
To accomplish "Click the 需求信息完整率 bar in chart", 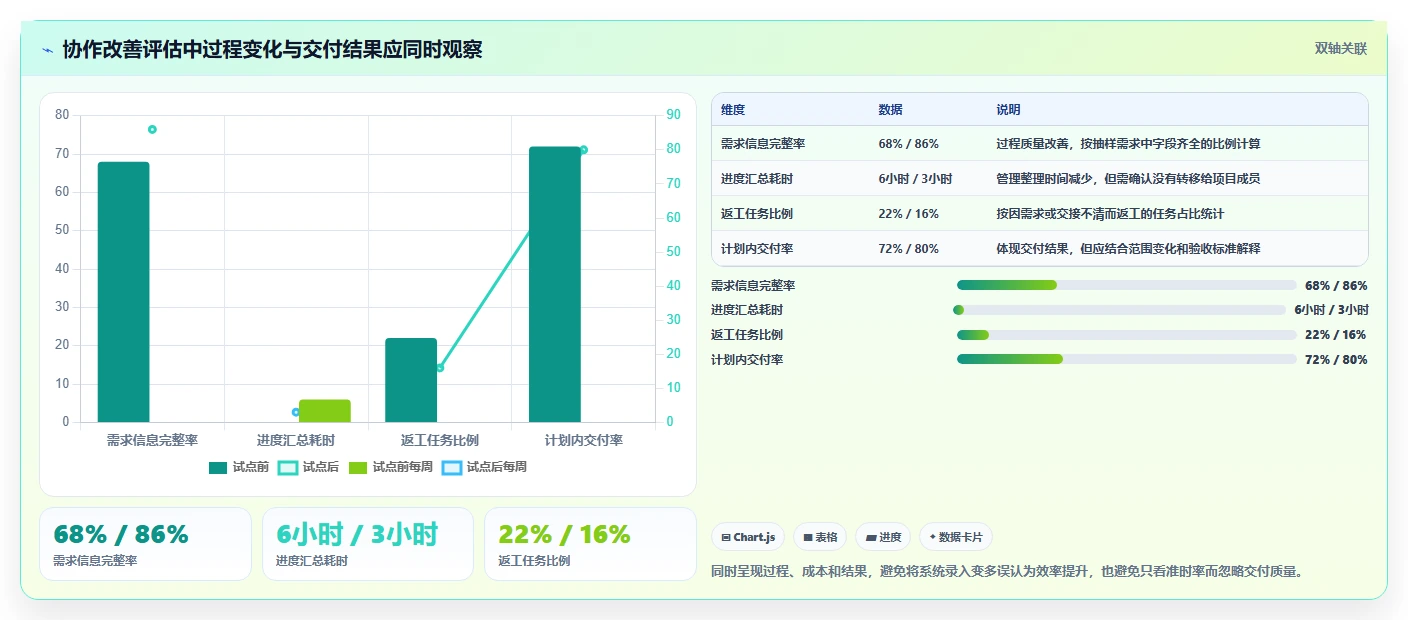I will 123,292.
